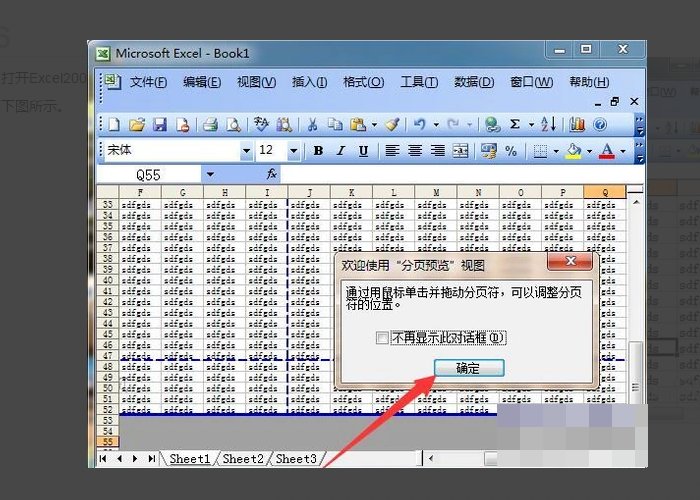Viewport: 700px width, 500px height.
Task: Select column header Q
Action: [605, 192]
